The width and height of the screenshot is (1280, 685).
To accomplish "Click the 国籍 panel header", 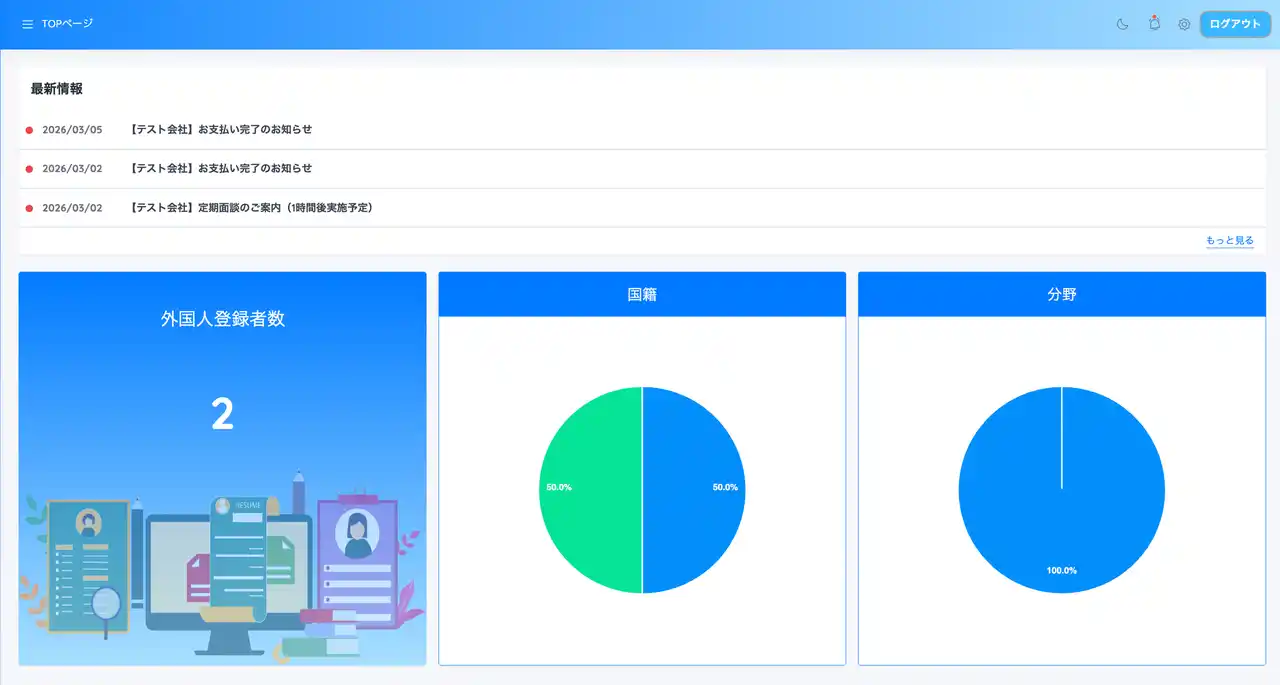I will [x=642, y=295].
